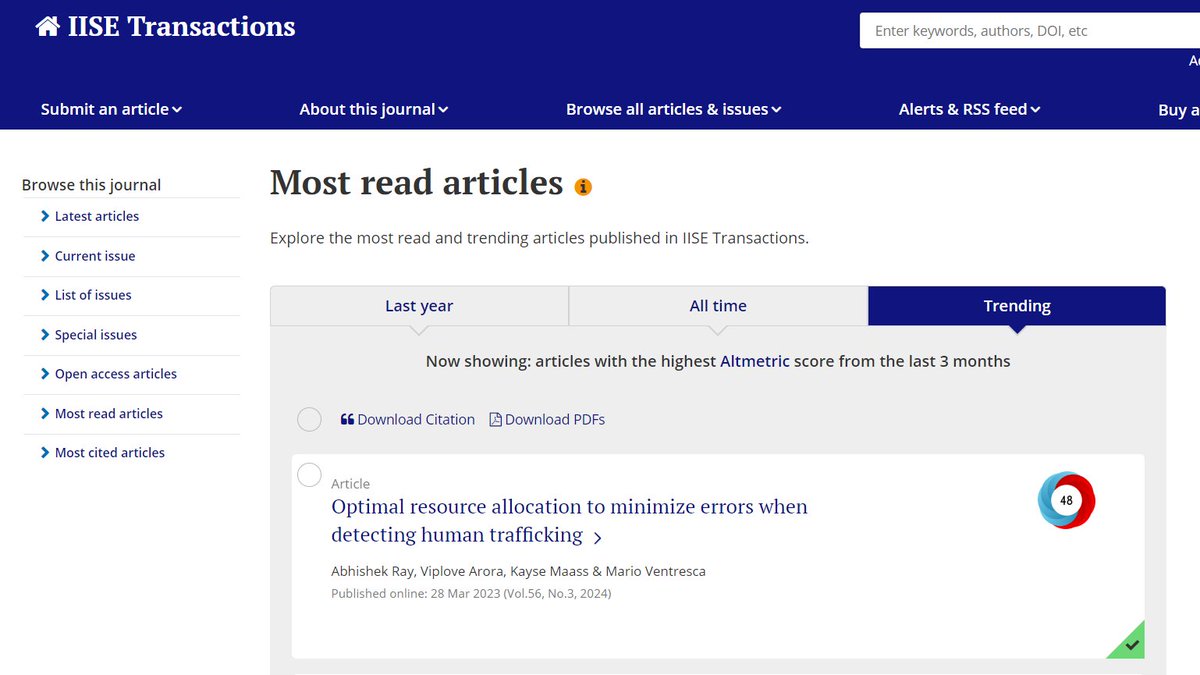Go to Special issues in the sidebar
1200x675 pixels.
tap(96, 335)
